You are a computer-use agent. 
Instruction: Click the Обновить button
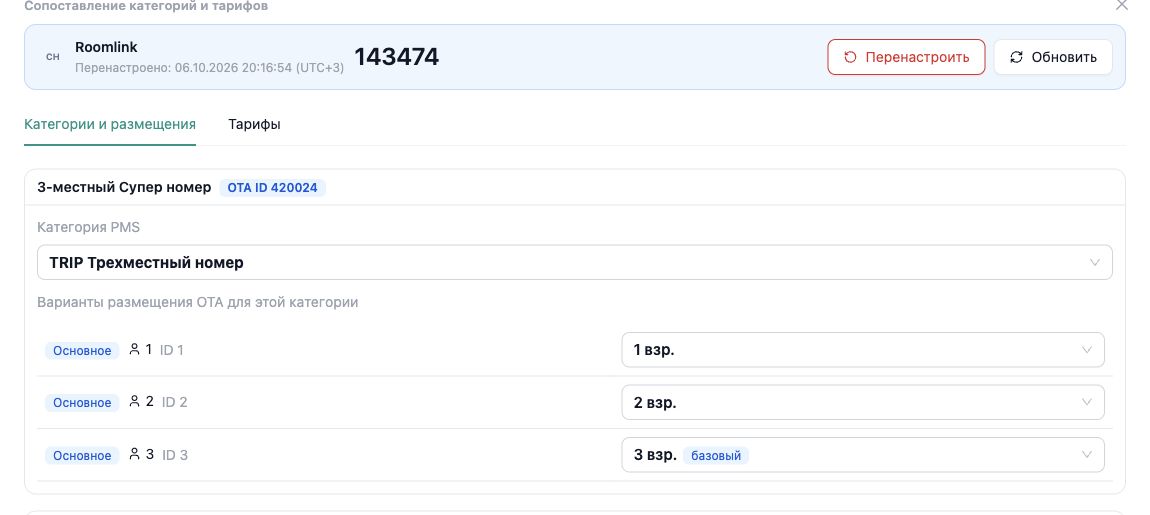1052,57
